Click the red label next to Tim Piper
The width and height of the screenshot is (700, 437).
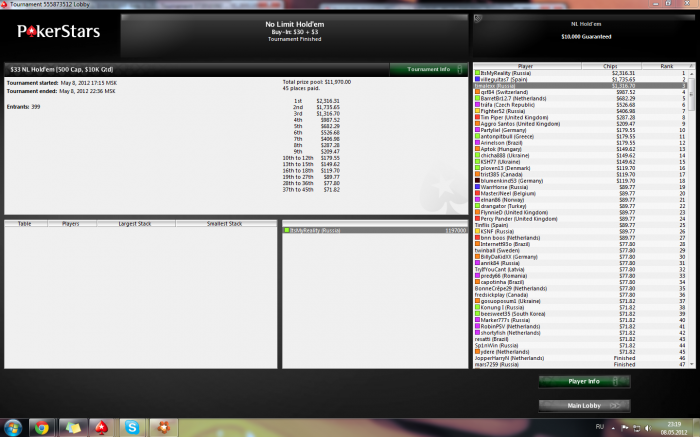point(477,117)
